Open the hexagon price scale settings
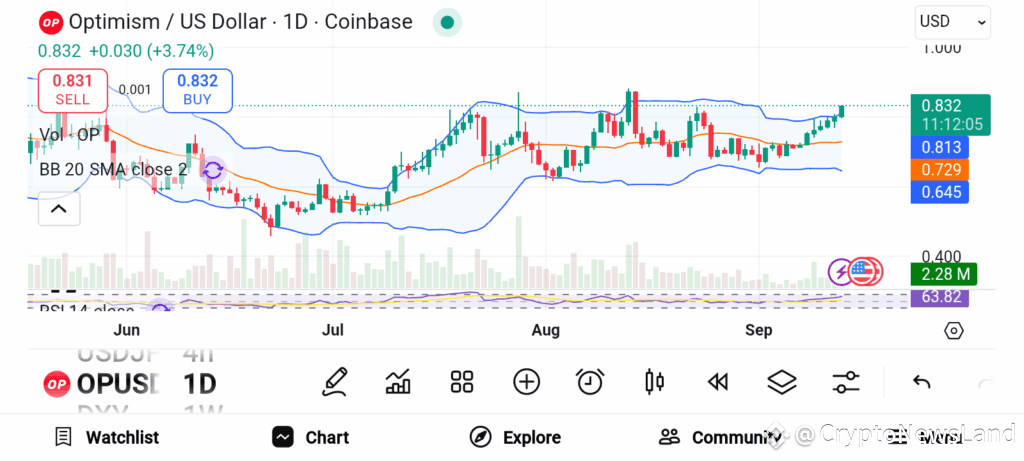Screen dimensions: 1024x461 click(953, 331)
